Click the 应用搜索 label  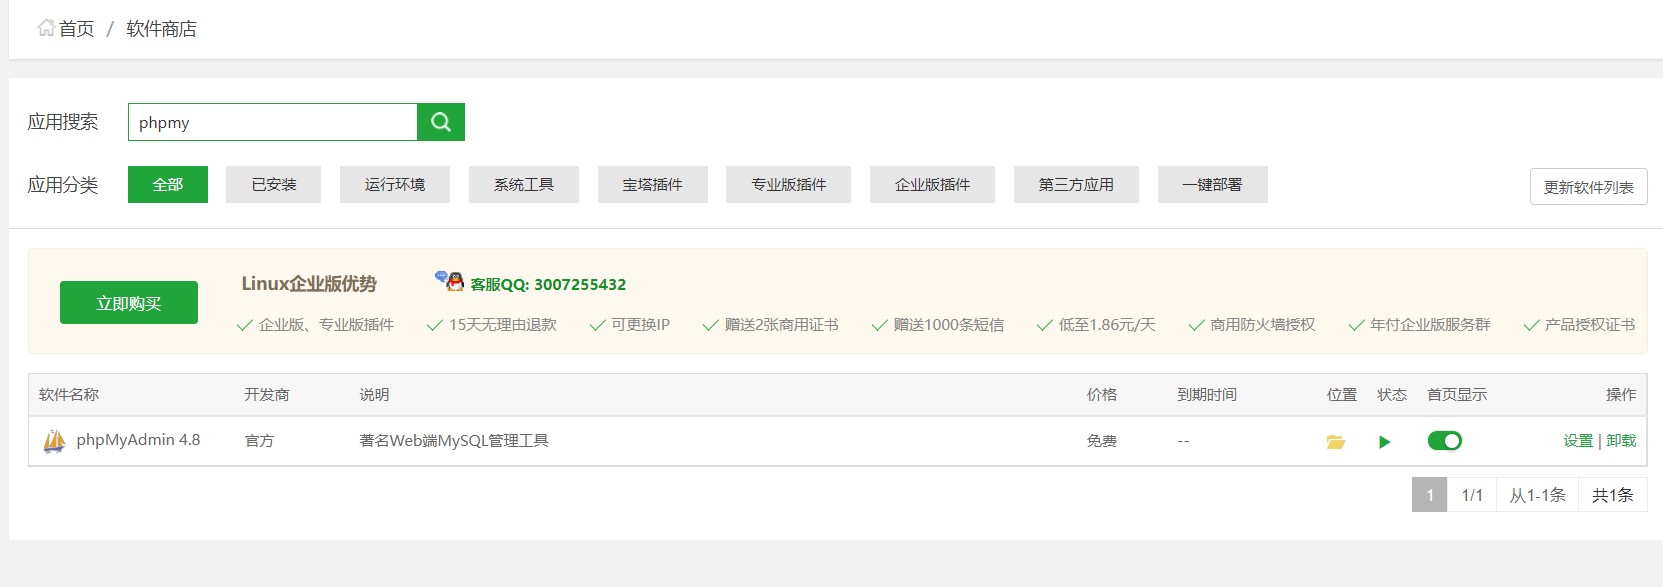click(63, 122)
